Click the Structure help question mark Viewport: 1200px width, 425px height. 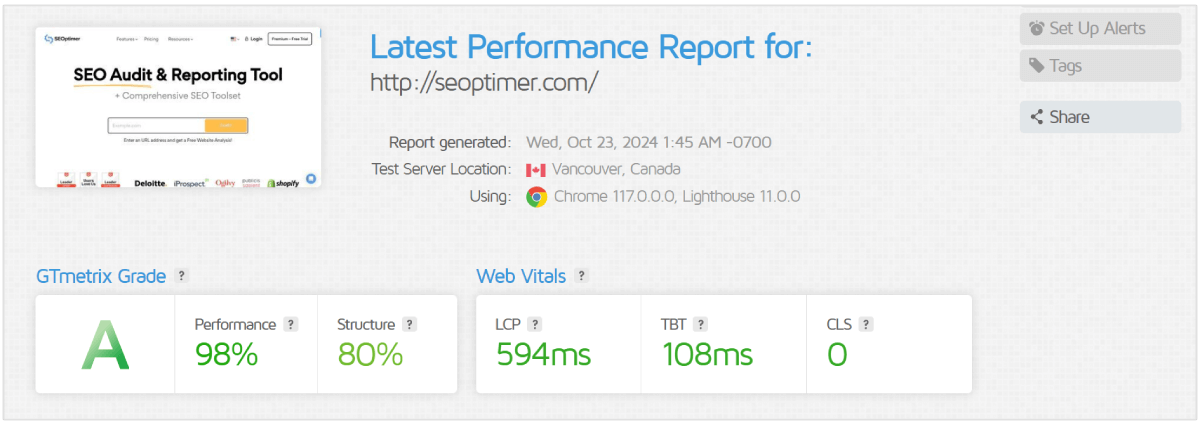coord(410,324)
